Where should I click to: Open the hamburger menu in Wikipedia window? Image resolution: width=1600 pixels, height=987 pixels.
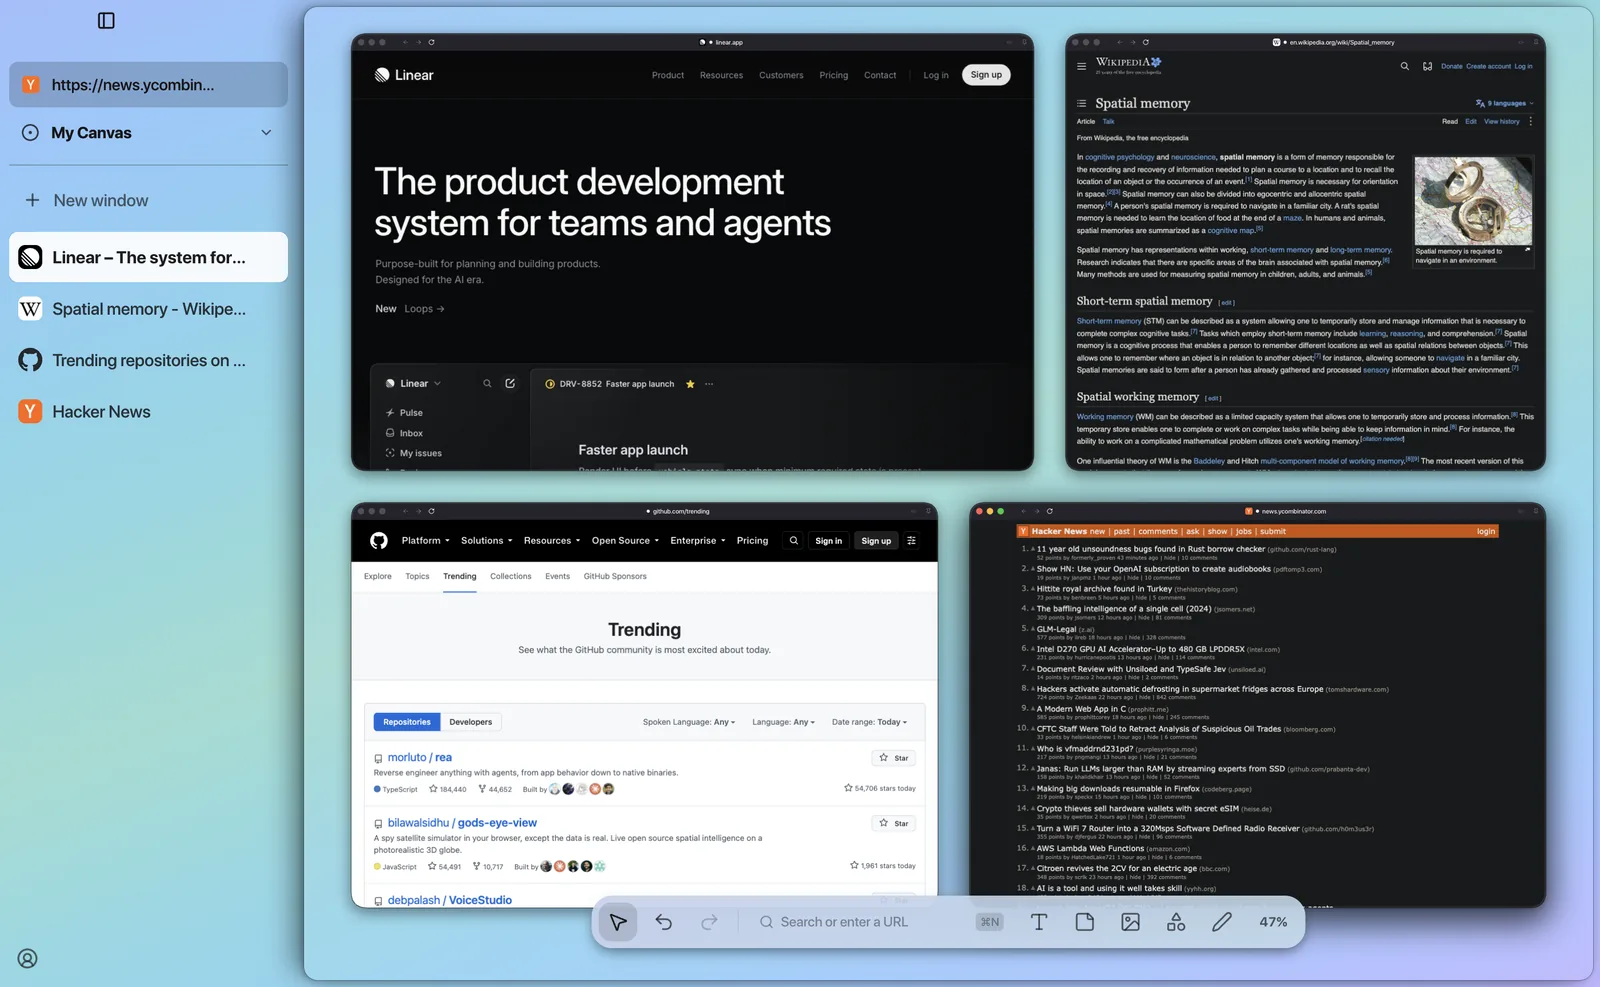tap(1081, 66)
